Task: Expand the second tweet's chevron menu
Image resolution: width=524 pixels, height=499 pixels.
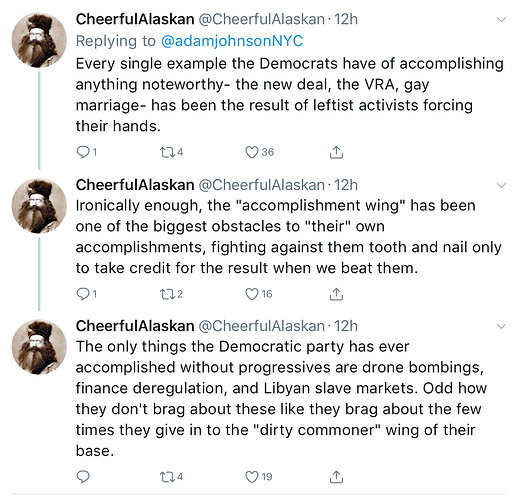Action: click(501, 185)
